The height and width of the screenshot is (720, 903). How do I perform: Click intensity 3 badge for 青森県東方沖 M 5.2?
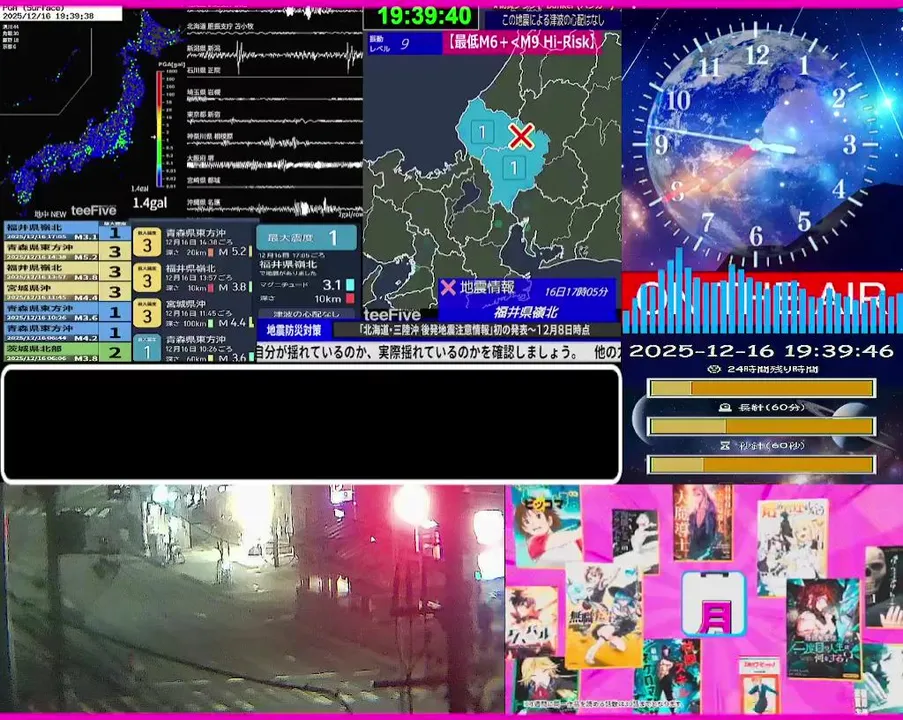click(147, 244)
